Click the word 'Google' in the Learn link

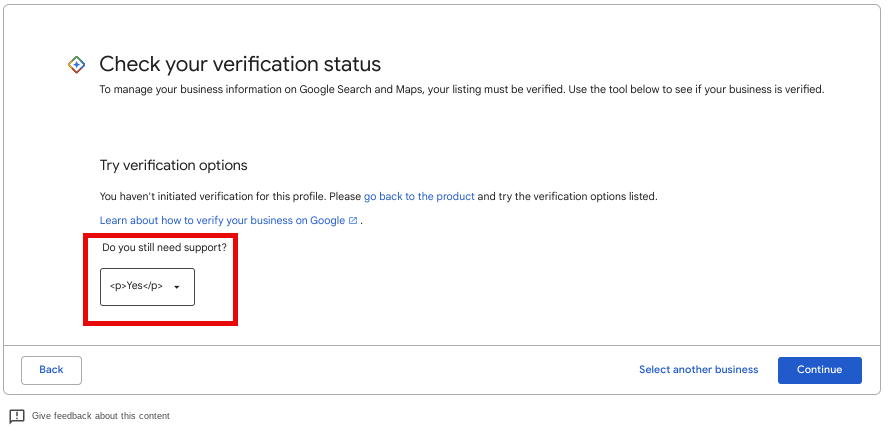[x=327, y=220]
